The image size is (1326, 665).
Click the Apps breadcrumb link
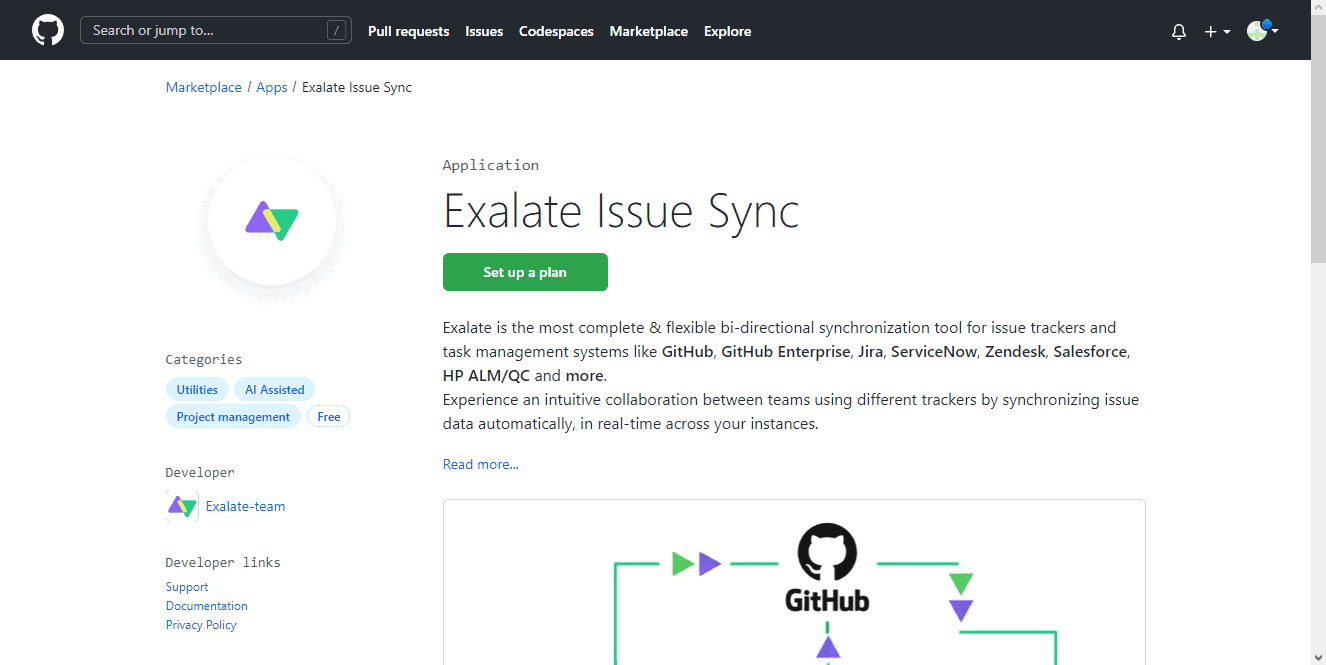click(271, 87)
